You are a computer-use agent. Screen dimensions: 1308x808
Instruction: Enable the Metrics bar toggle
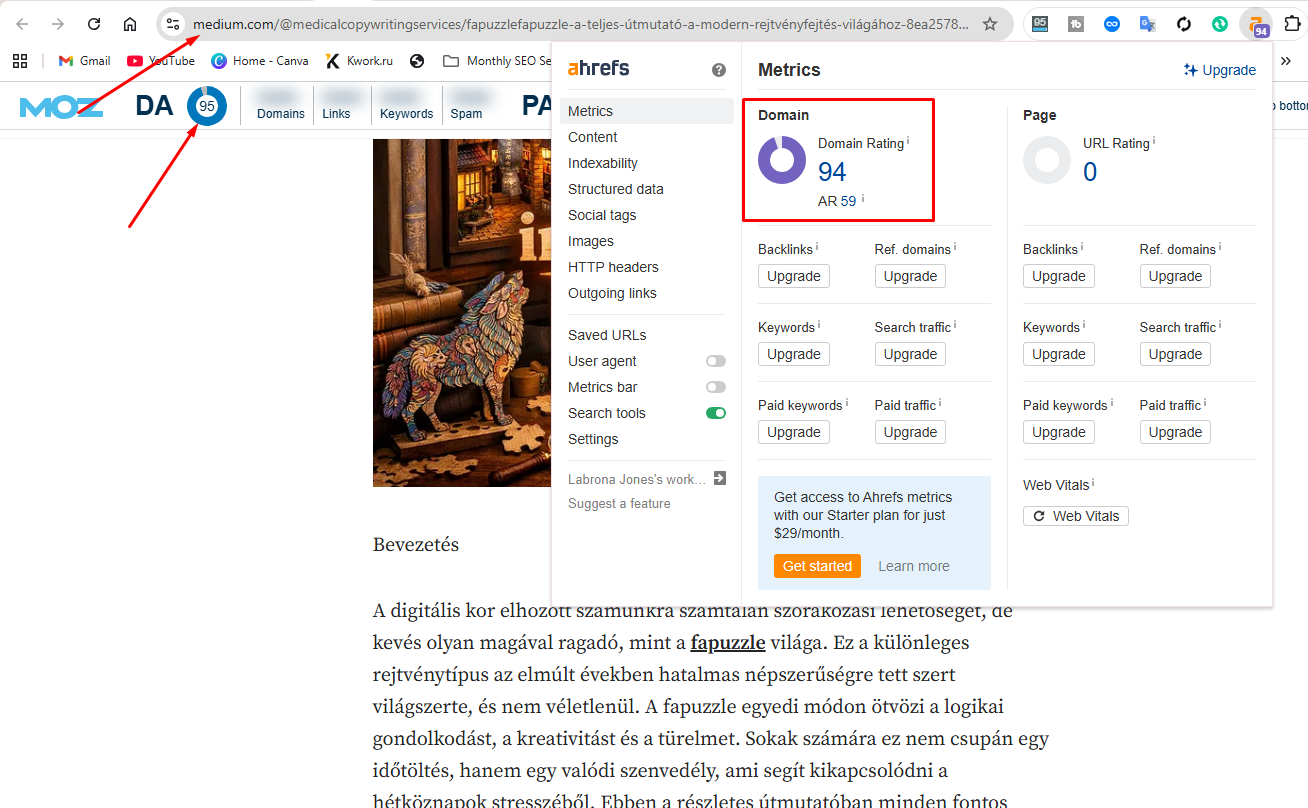[x=715, y=387]
